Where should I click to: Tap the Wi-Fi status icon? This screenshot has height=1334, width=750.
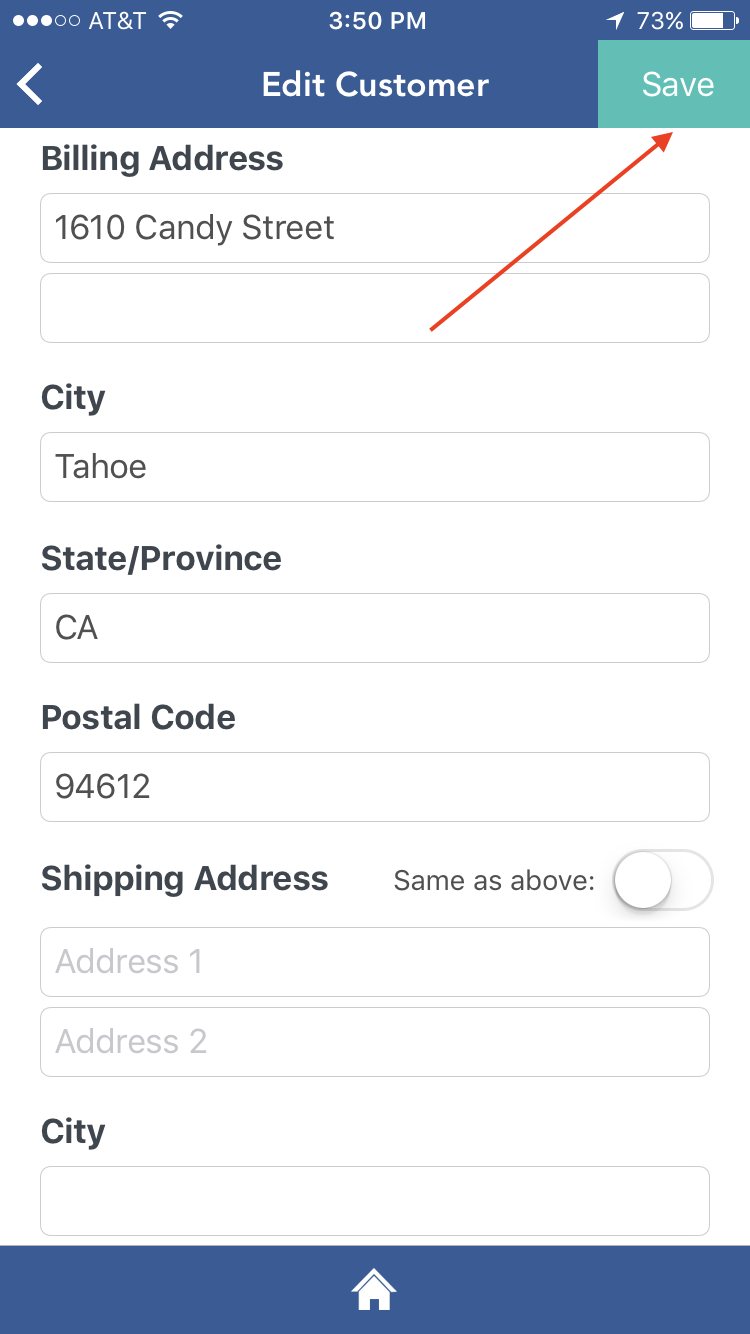pos(171,21)
